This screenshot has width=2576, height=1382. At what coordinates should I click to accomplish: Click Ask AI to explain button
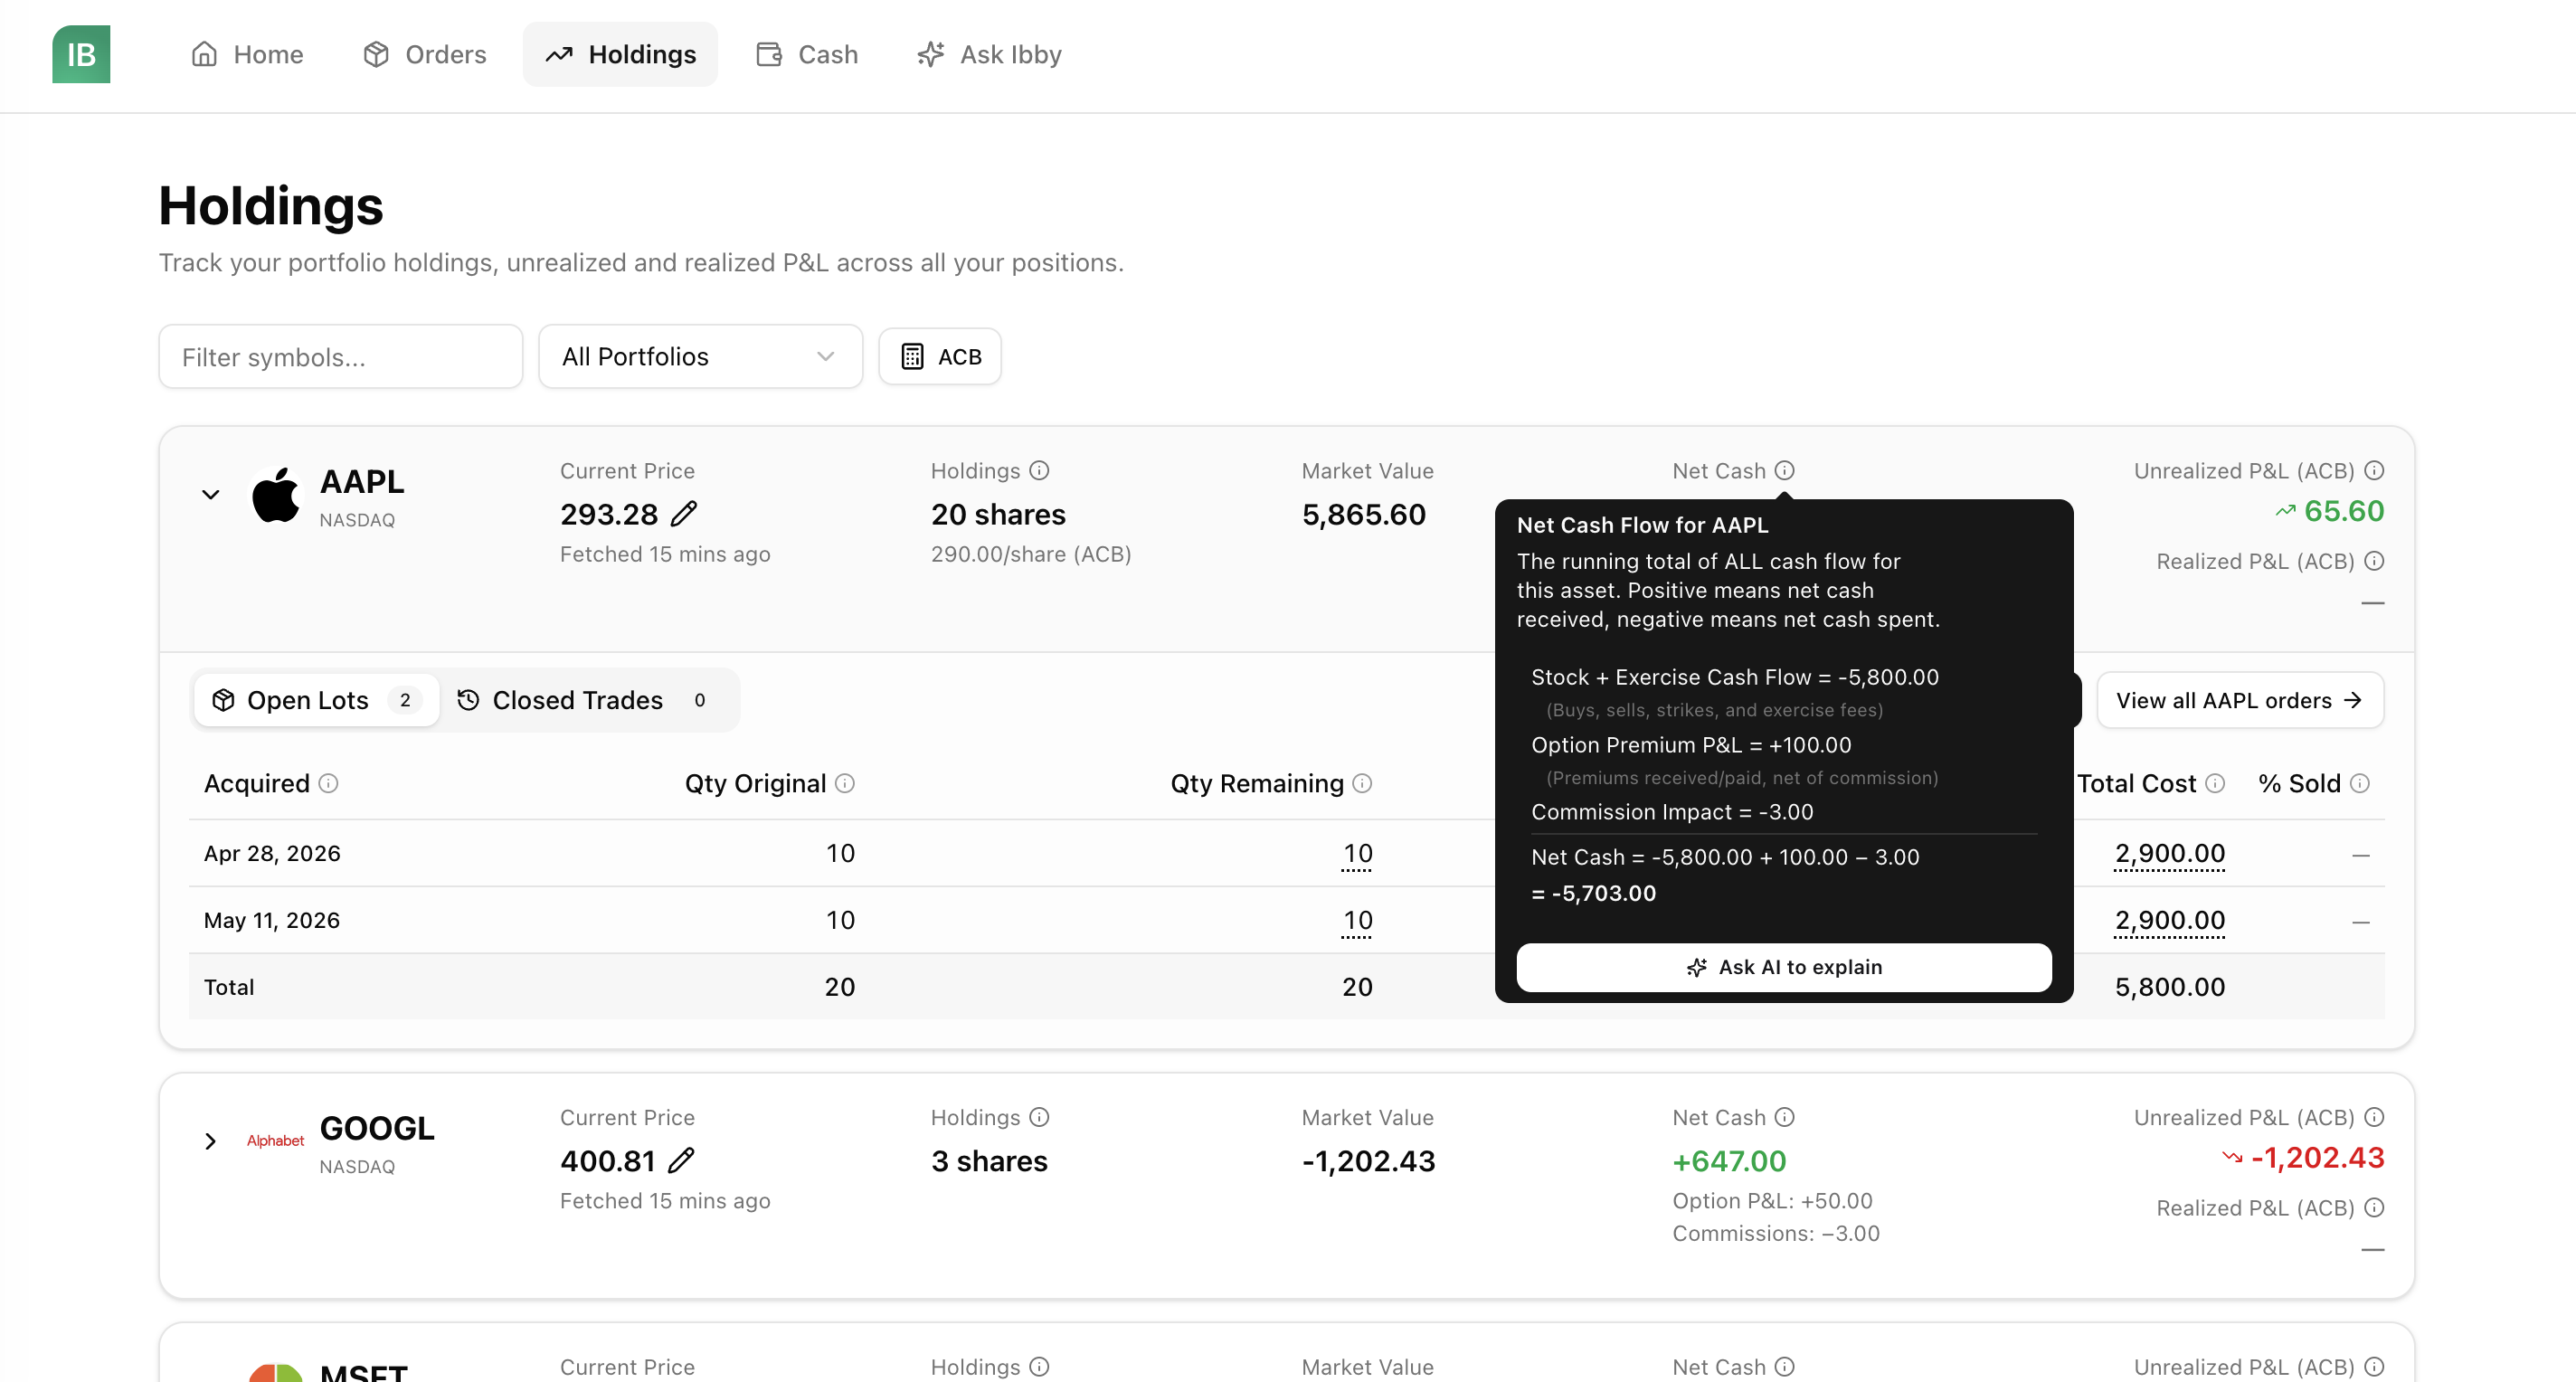coord(1784,967)
